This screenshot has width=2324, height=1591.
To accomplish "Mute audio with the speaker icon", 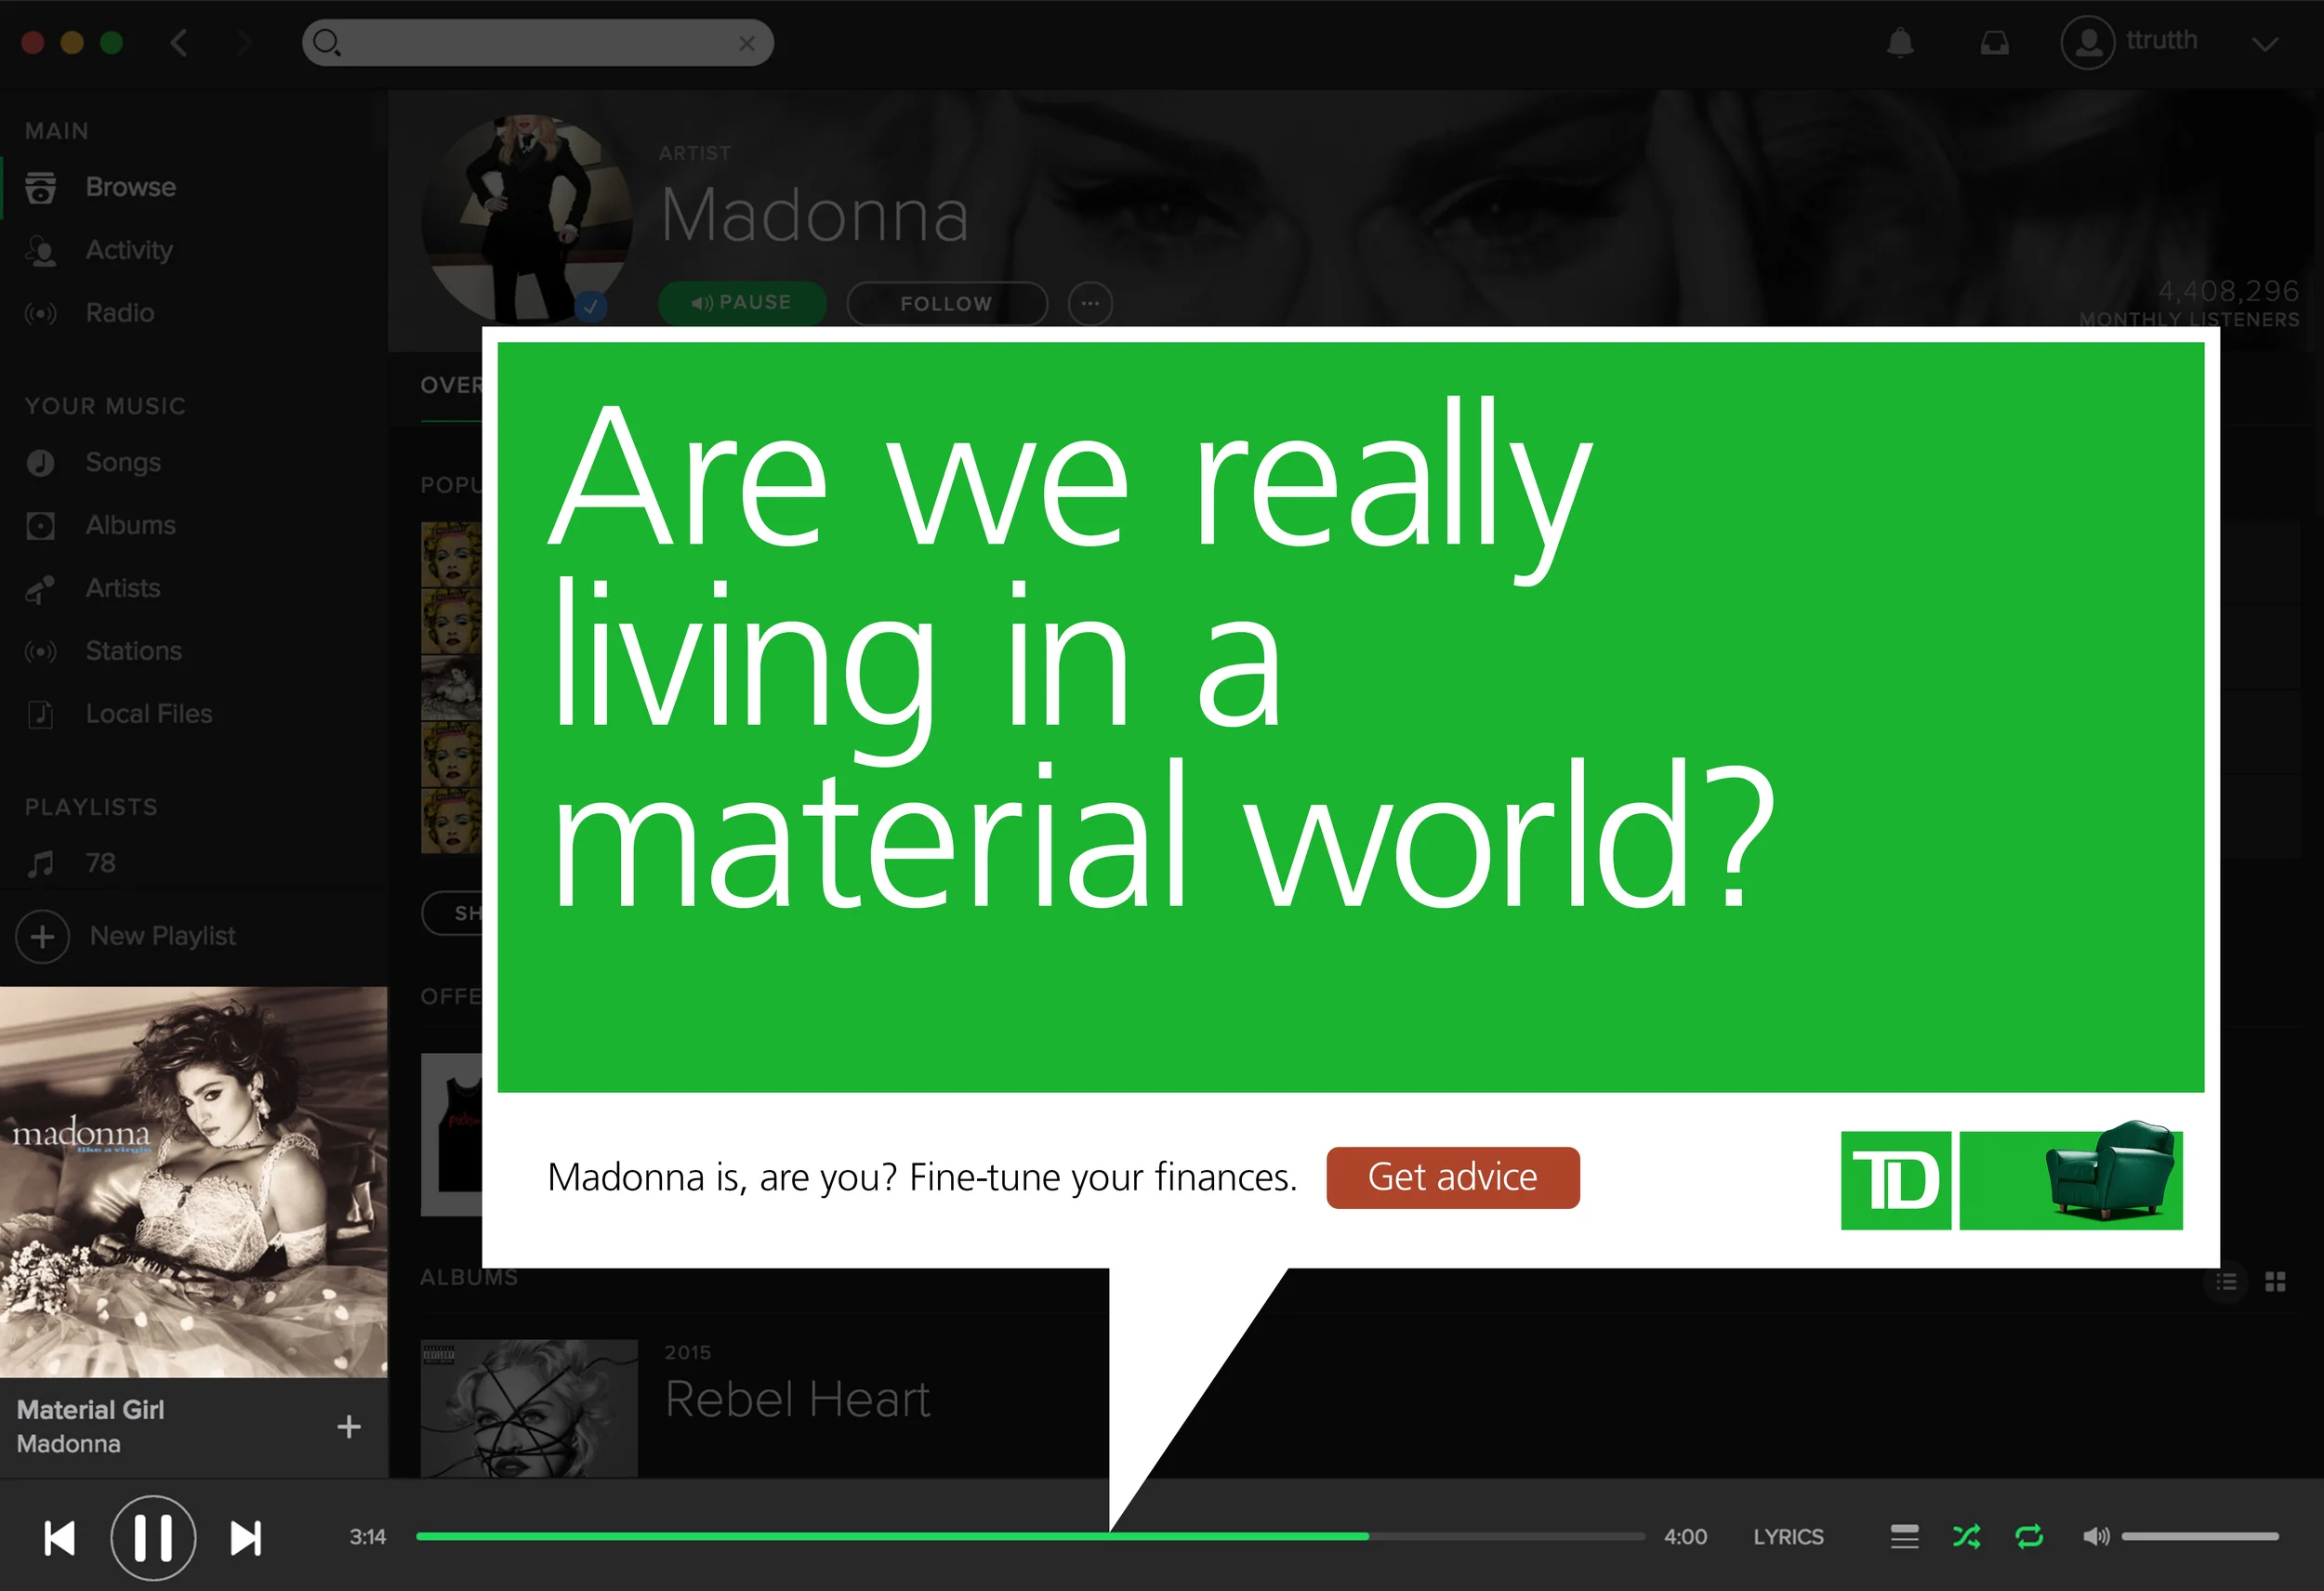I will 2095,1537.
